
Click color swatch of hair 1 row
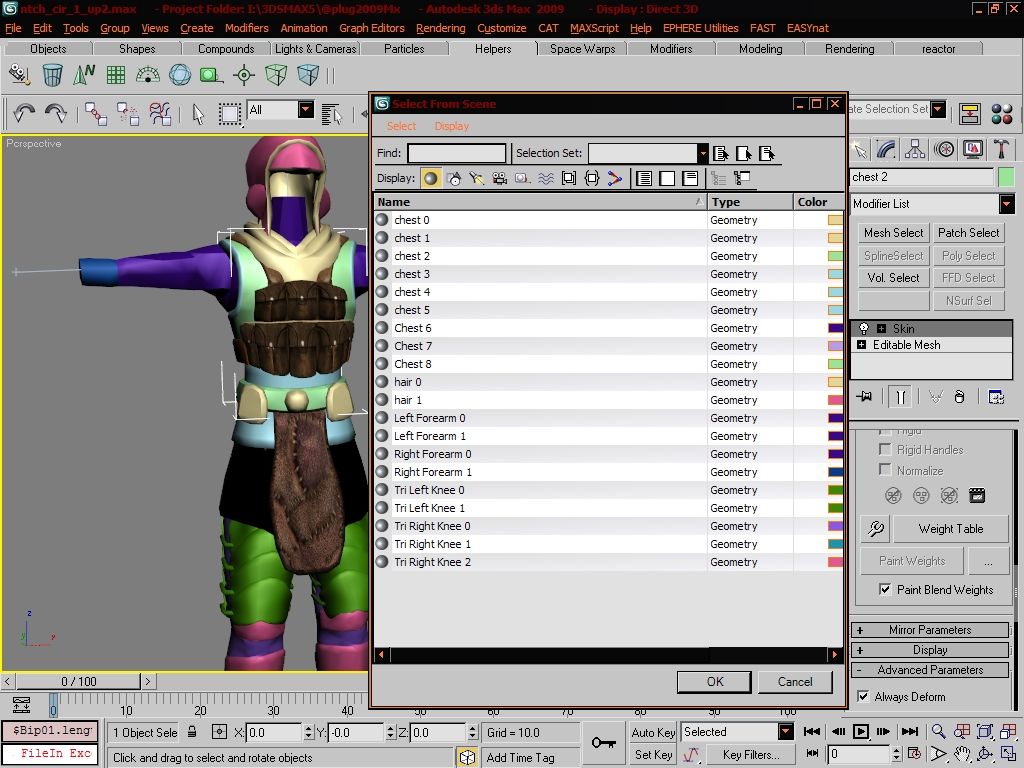[x=835, y=400]
